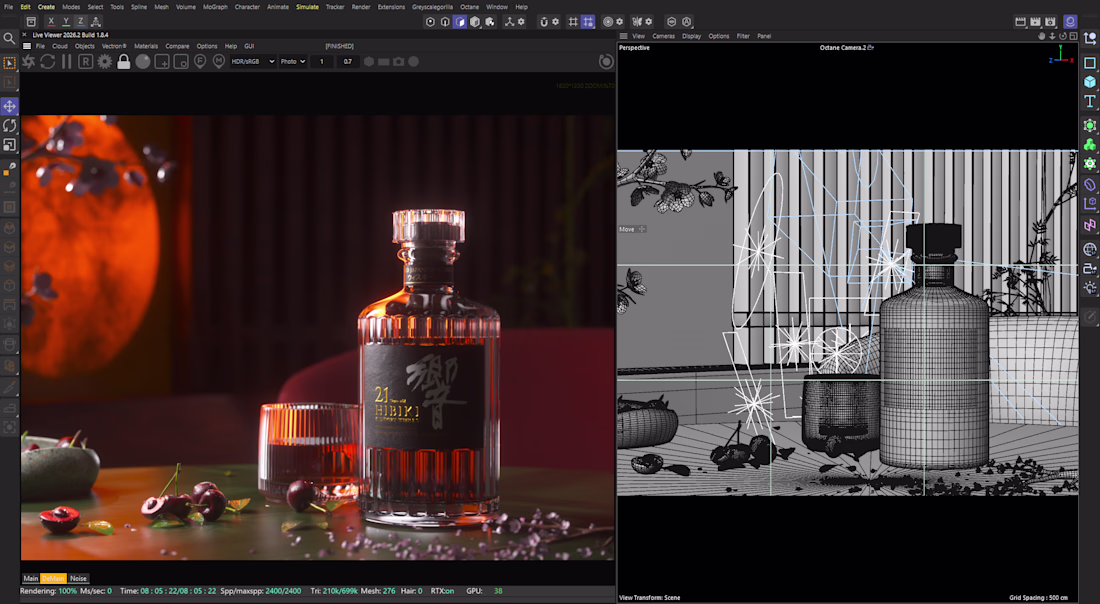Click the viewport orbit rotate icon
This screenshot has height=604, width=1100.
pos(1063,36)
